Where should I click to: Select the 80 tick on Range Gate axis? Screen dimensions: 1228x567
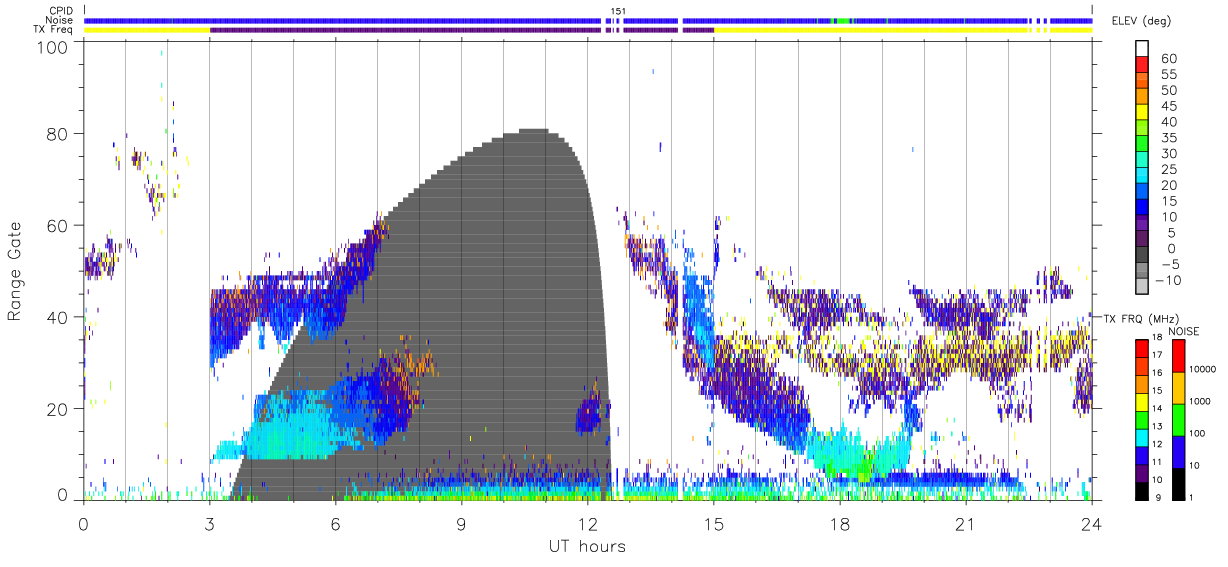[x=56, y=134]
